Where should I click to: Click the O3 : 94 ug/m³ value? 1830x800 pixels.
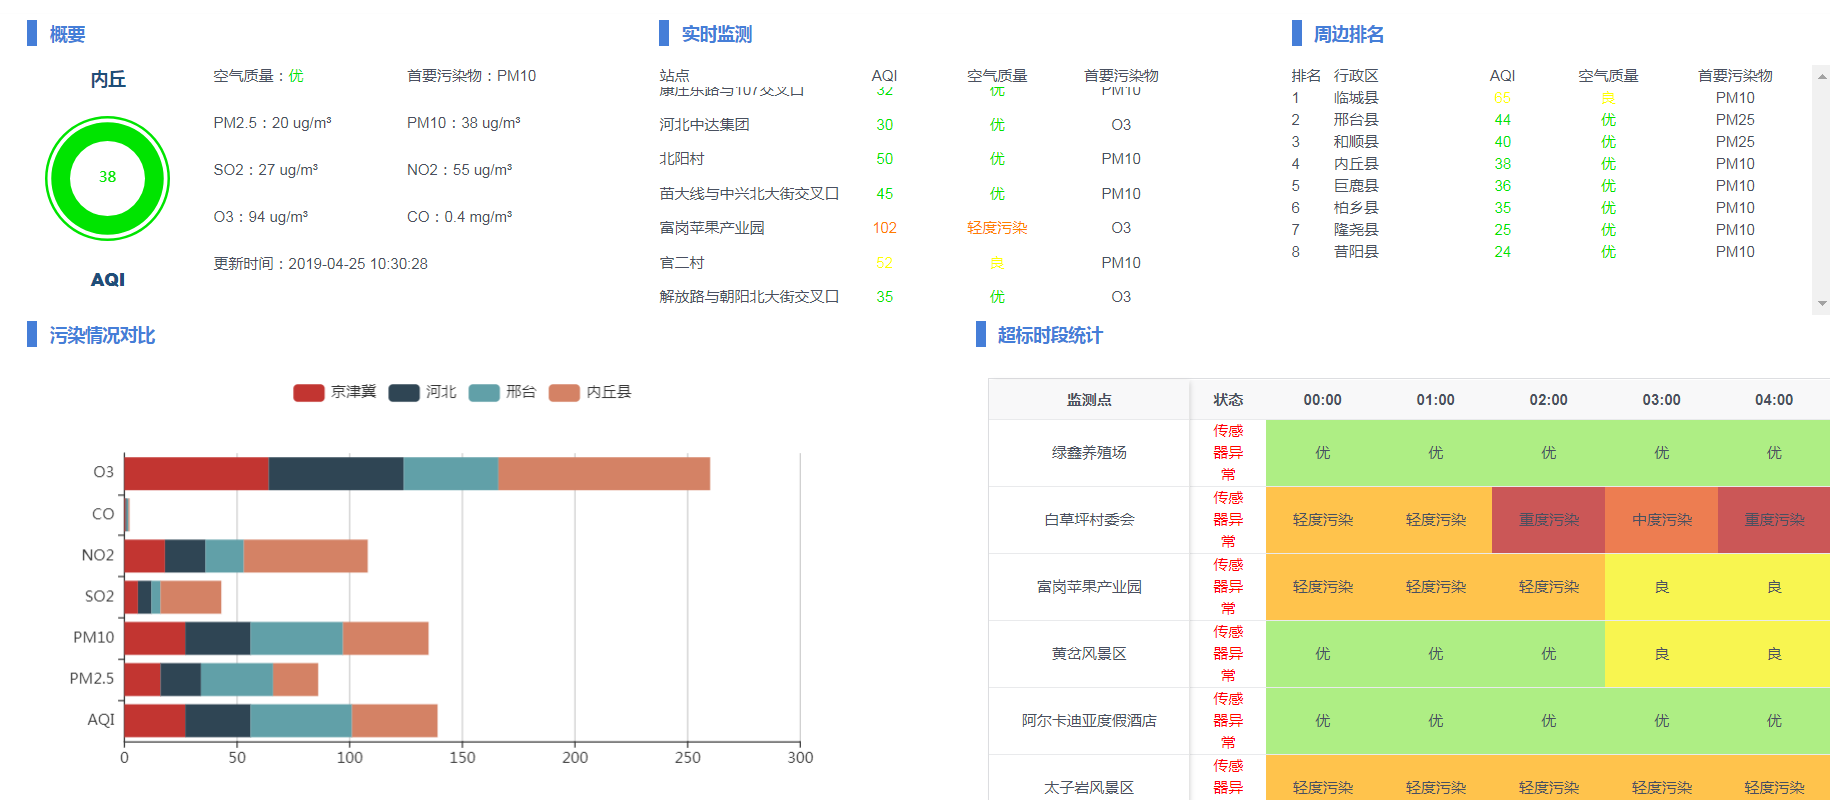click(x=260, y=217)
